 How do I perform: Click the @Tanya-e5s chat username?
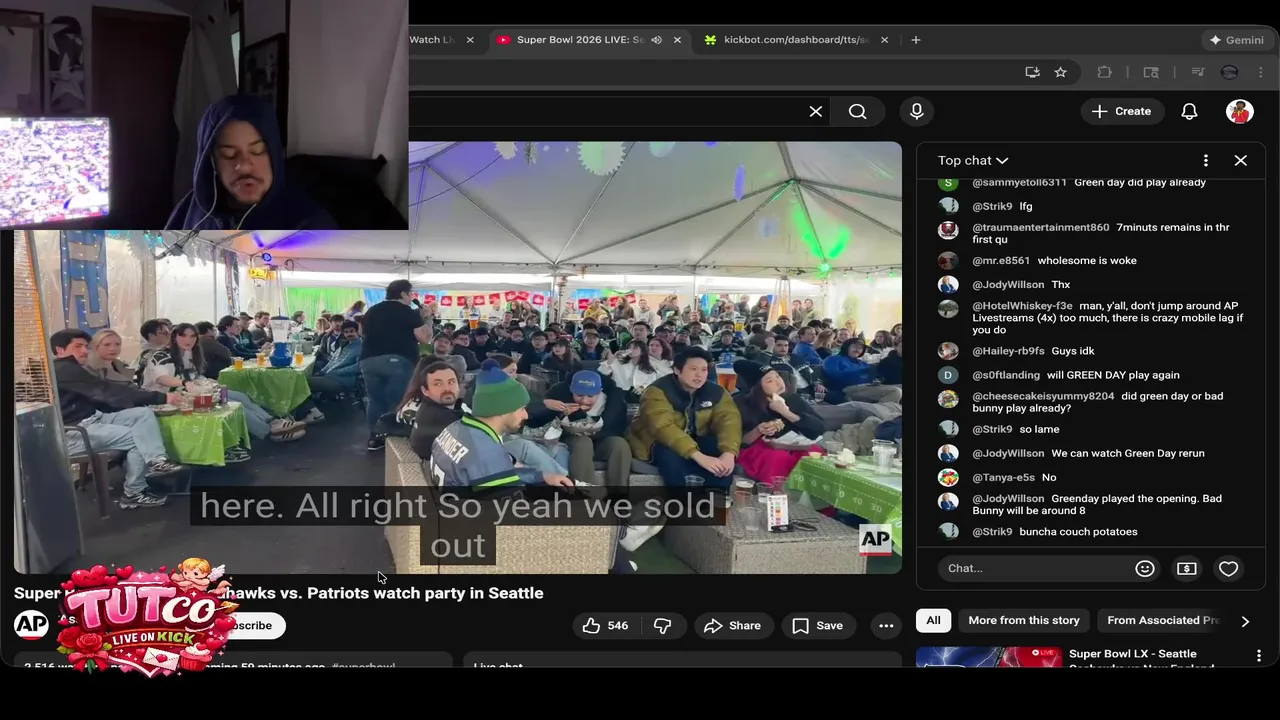coord(1003,477)
